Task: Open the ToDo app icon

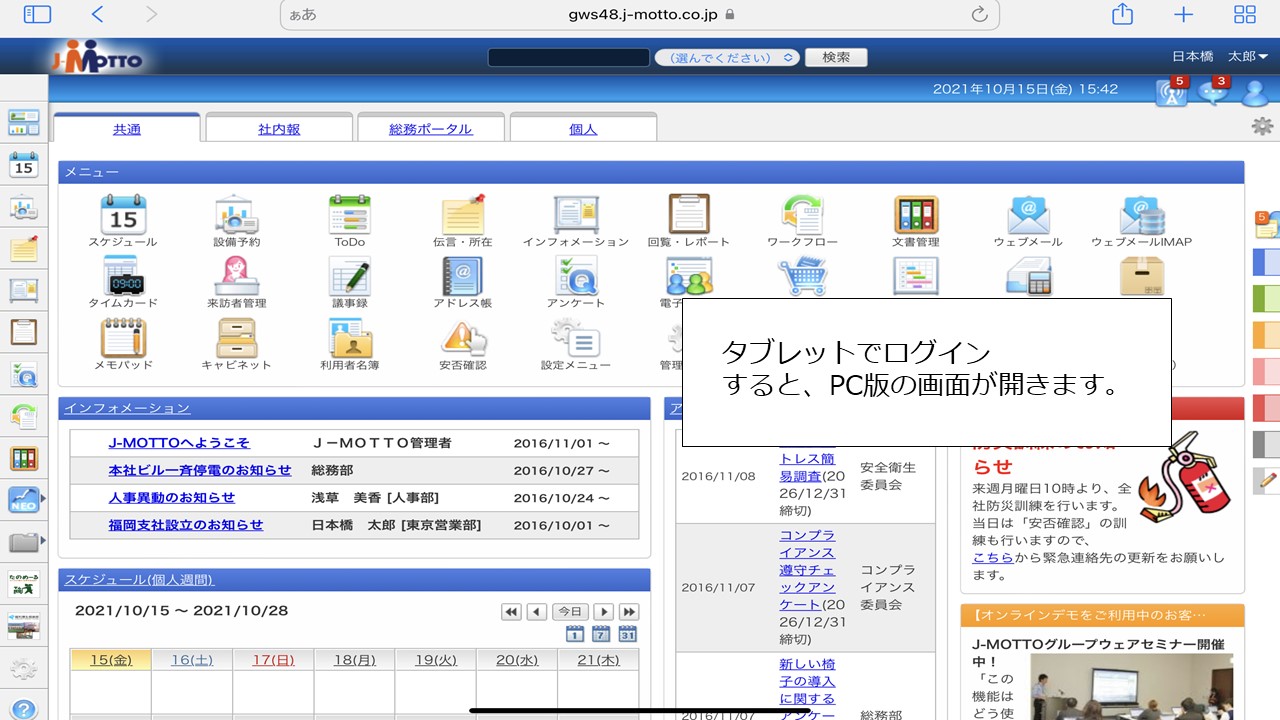Action: click(347, 213)
